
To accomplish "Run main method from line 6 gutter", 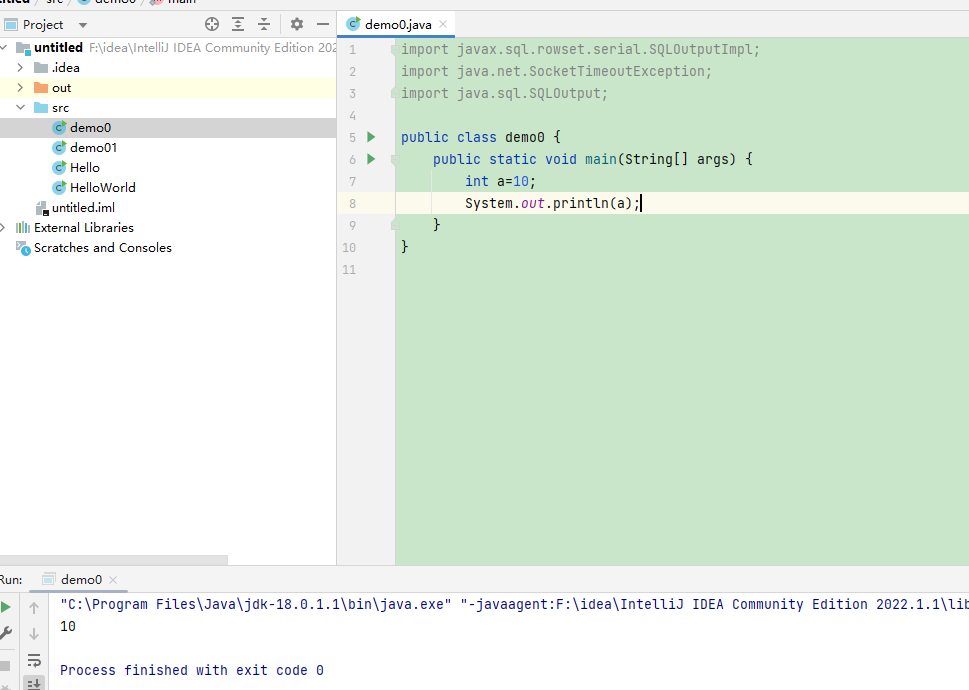I will (371, 159).
